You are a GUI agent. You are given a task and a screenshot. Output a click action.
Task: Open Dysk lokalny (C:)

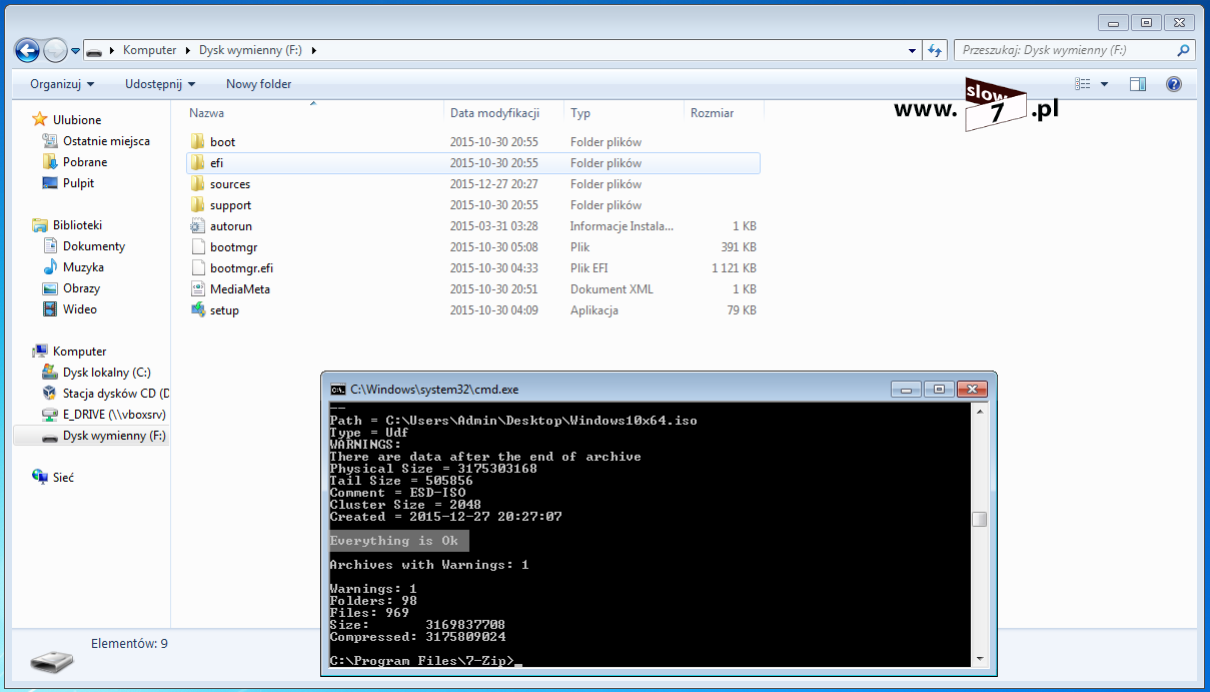(106, 372)
